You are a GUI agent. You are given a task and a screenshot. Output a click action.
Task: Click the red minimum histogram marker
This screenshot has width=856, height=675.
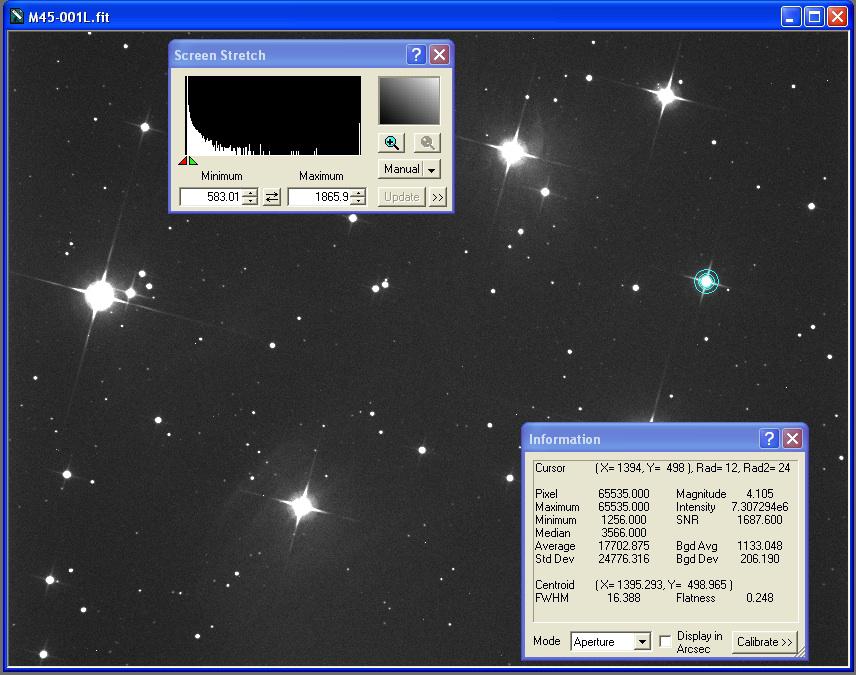[183, 160]
